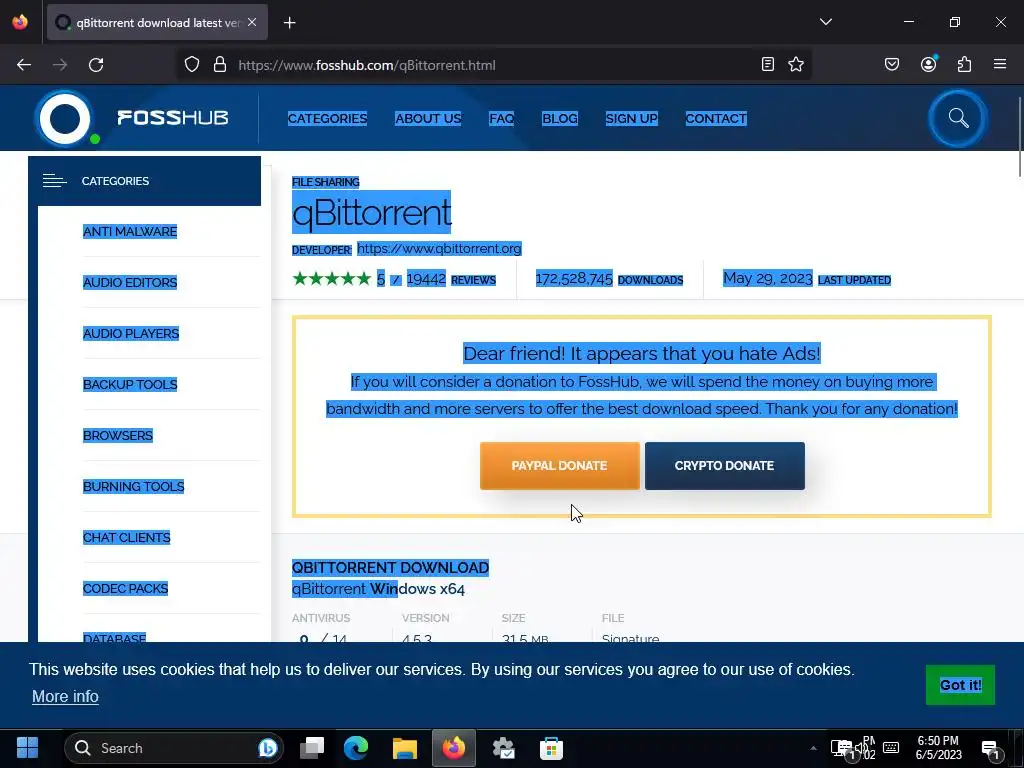Open the settings gear taskbar app

503,748
